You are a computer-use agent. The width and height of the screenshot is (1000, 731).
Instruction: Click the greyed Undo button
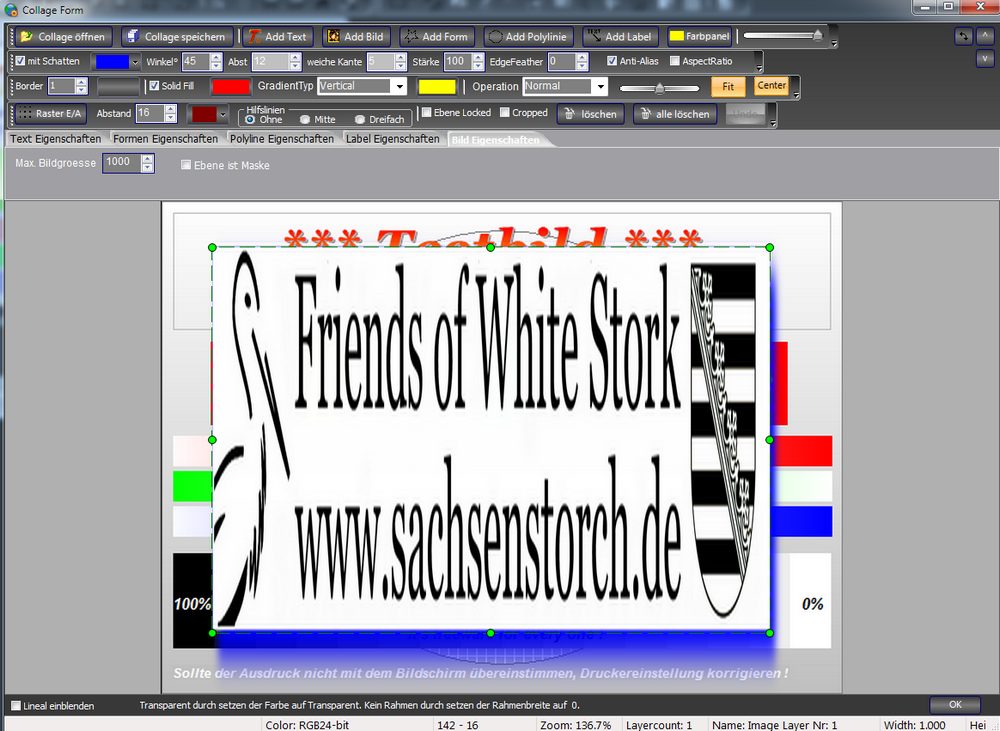(746, 114)
